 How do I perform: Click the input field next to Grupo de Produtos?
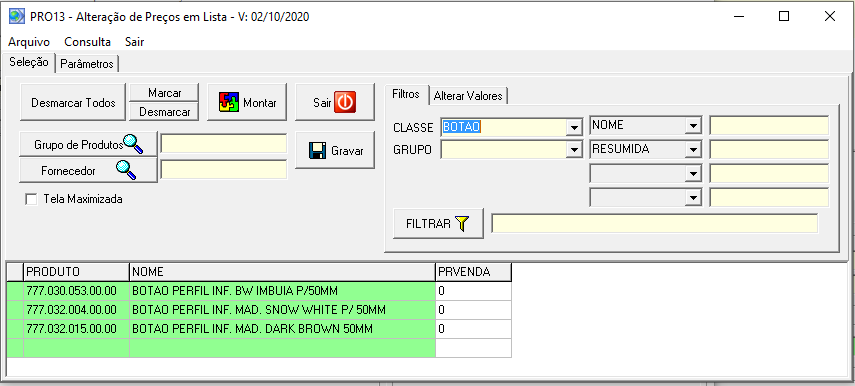[224, 144]
